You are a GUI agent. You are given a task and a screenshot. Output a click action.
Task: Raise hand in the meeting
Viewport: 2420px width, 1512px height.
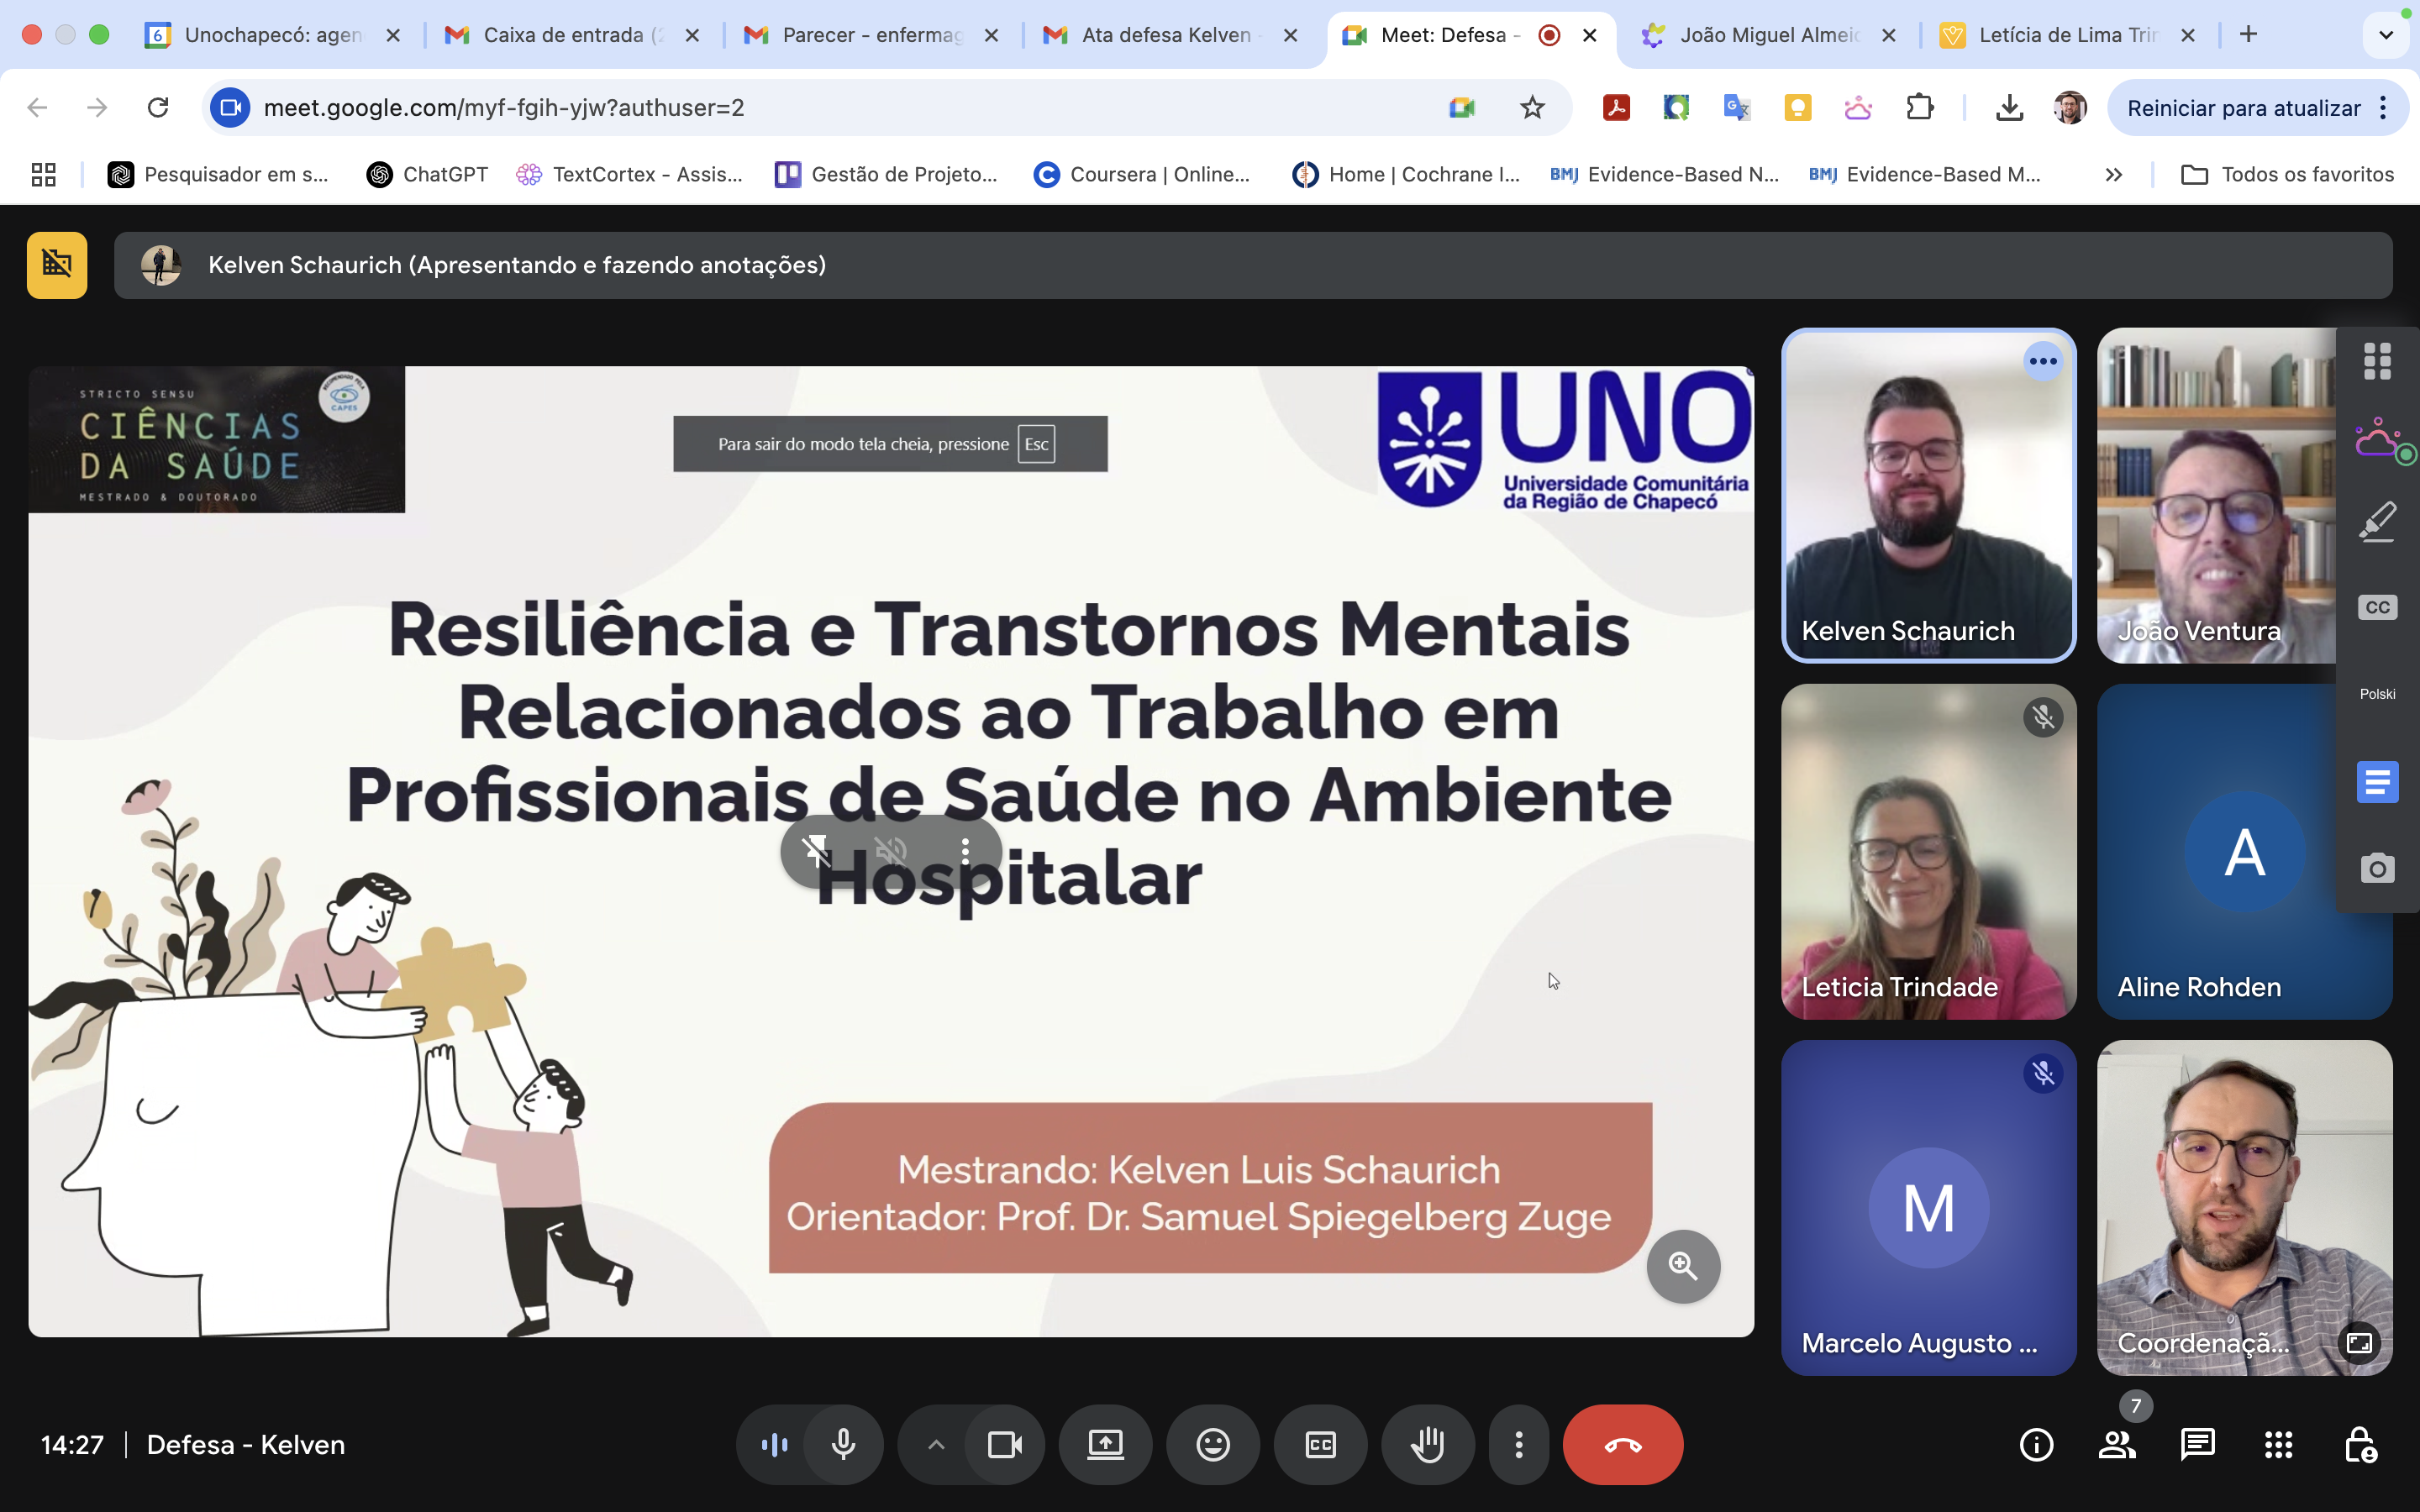point(1427,1444)
